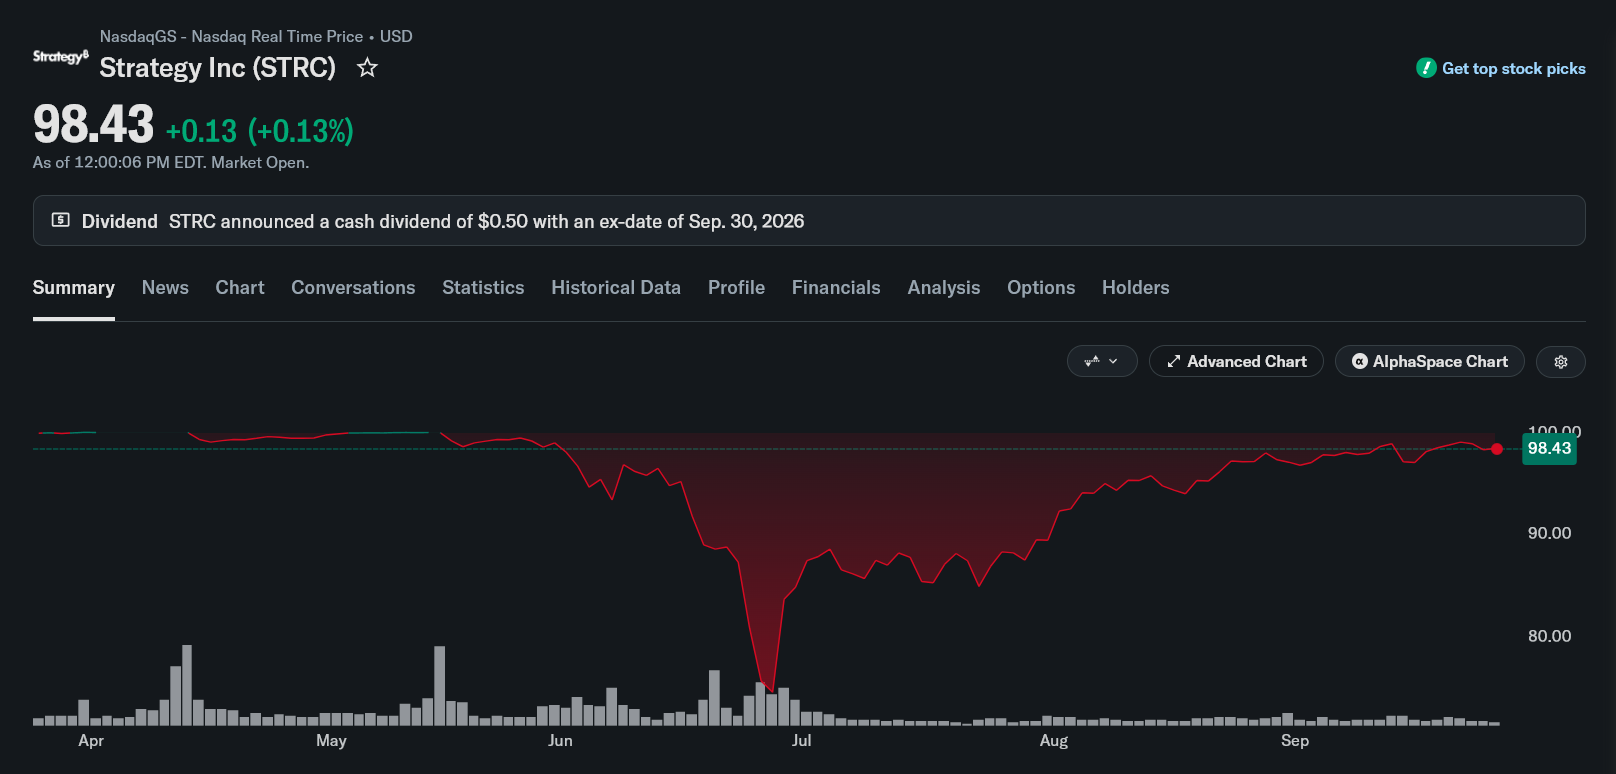Click the Strategy Inc (STRC) title
Viewport: 1616px width, 774px height.
pyautogui.click(x=218, y=68)
